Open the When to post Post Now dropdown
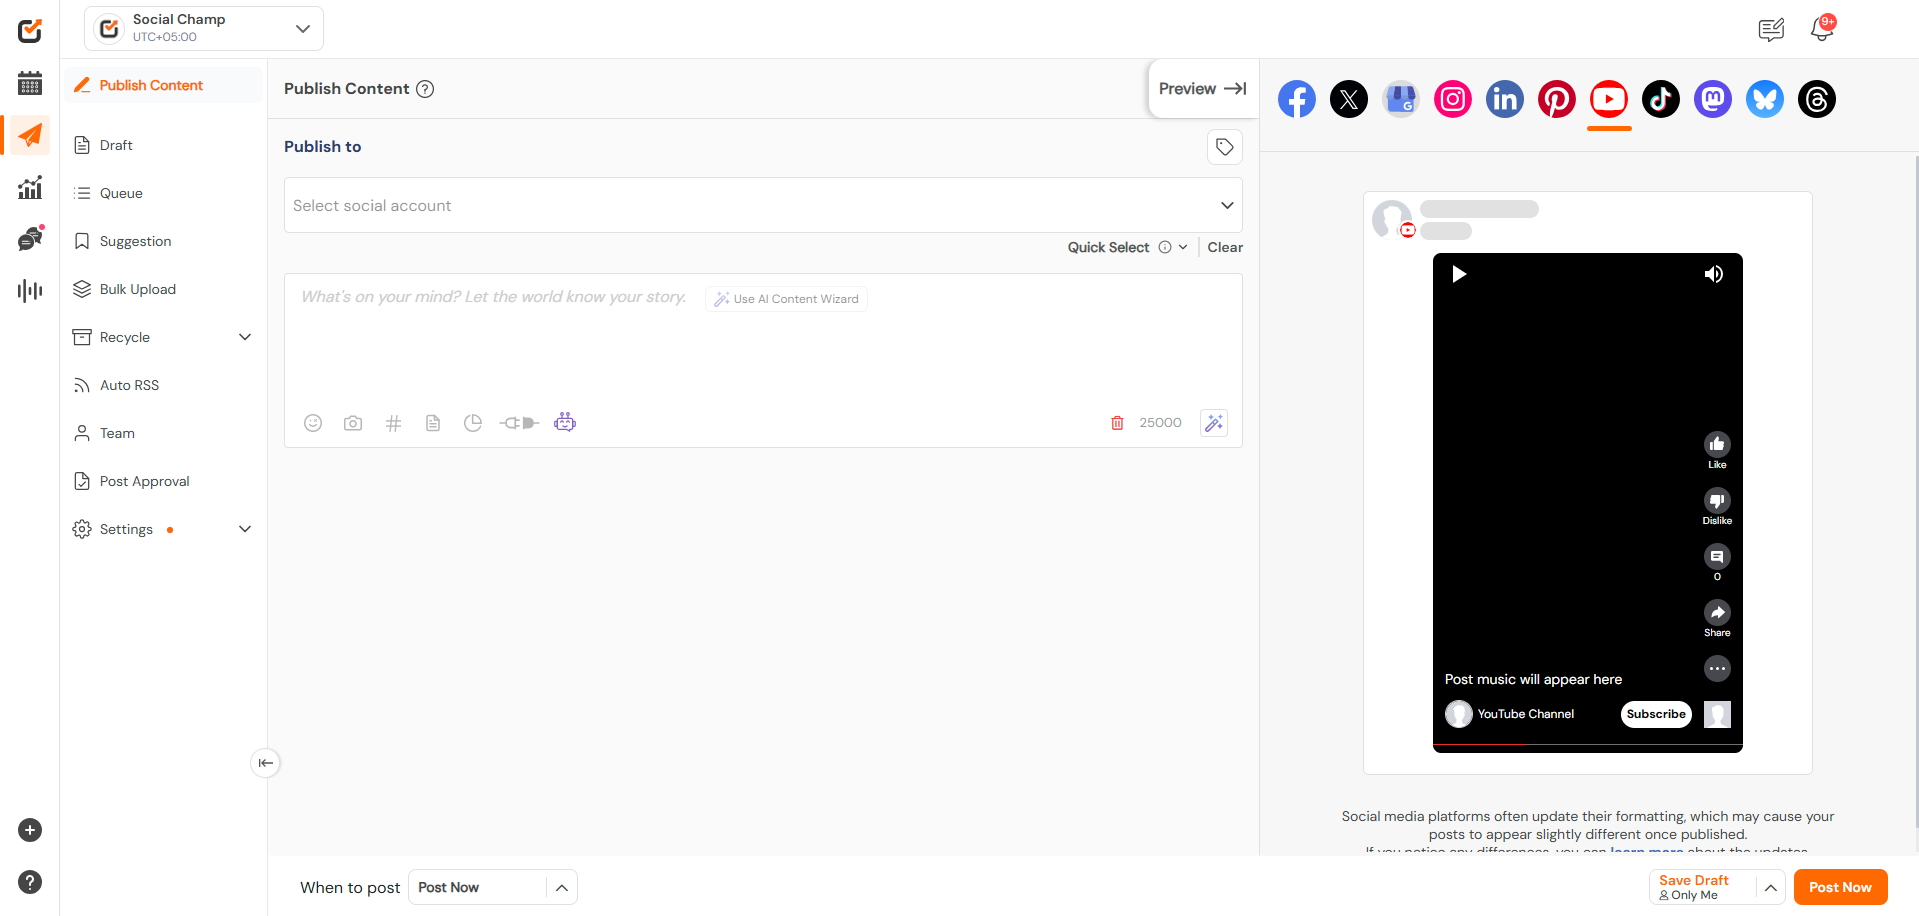The width and height of the screenshot is (1919, 916). pos(492,888)
